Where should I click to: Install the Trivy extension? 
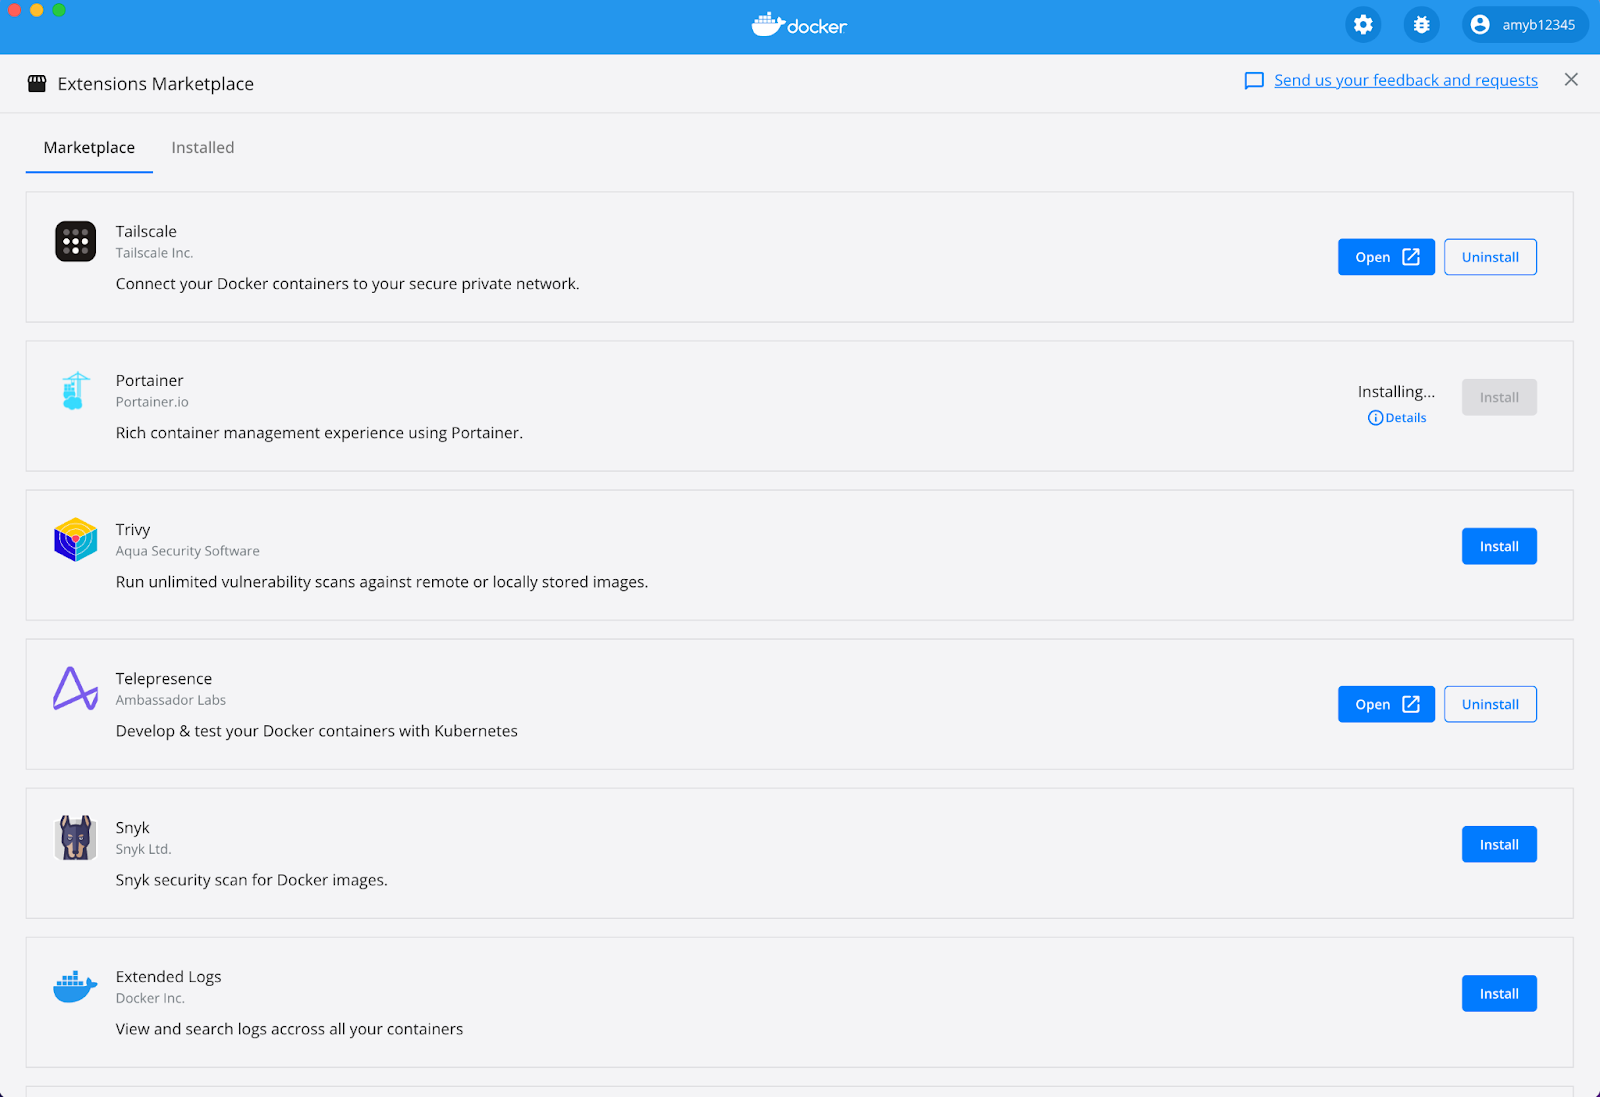click(x=1498, y=546)
